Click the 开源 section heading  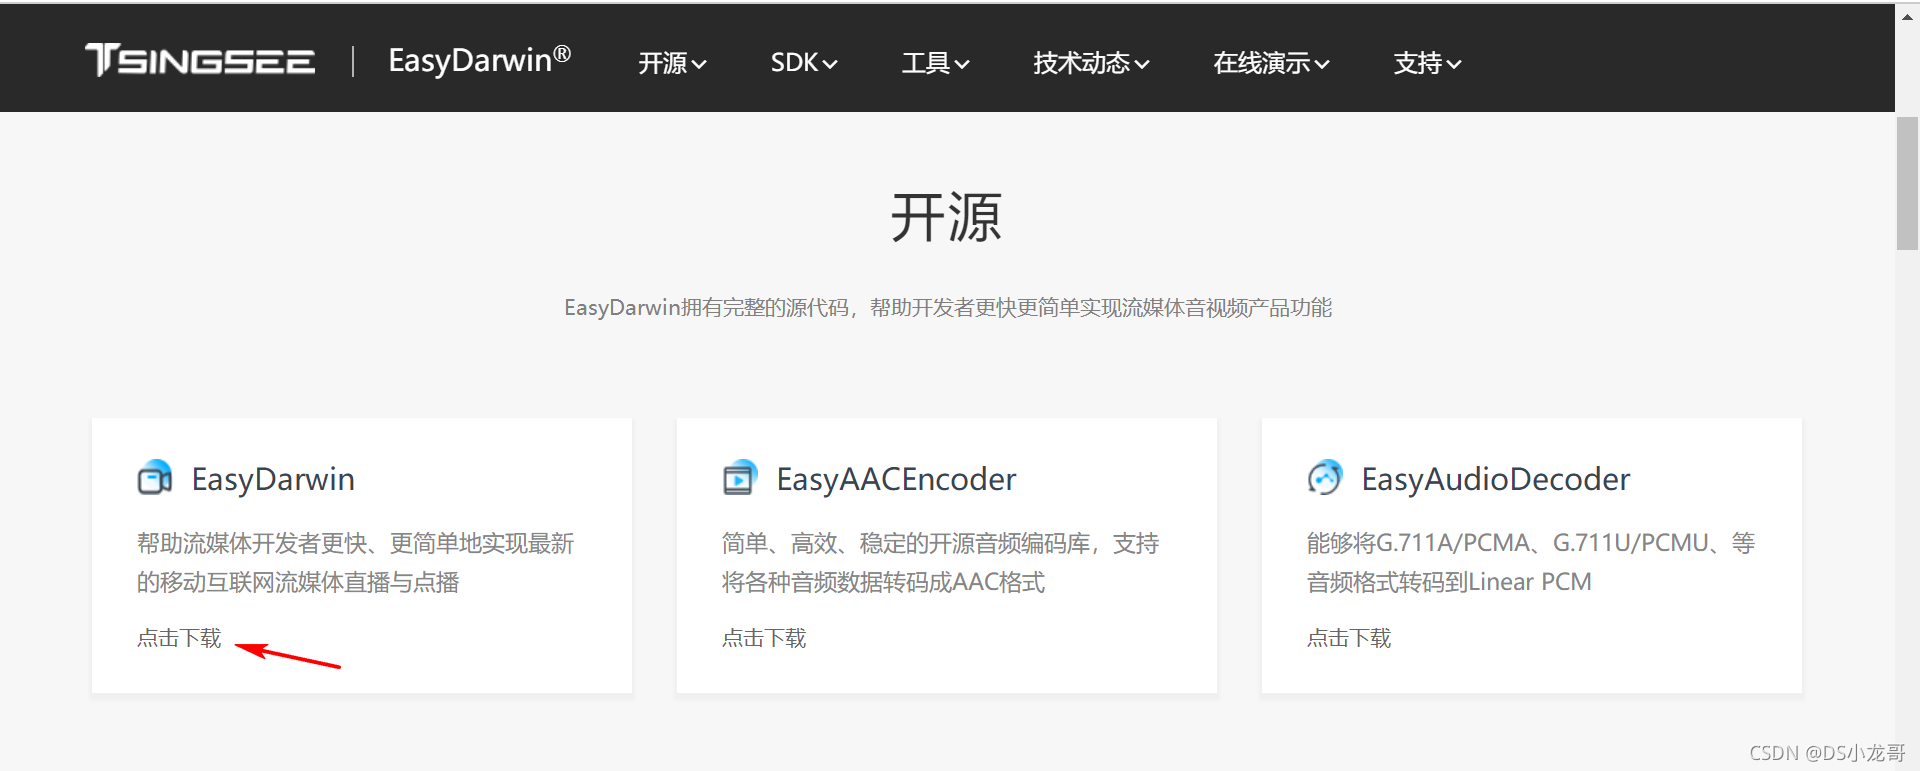[946, 217]
